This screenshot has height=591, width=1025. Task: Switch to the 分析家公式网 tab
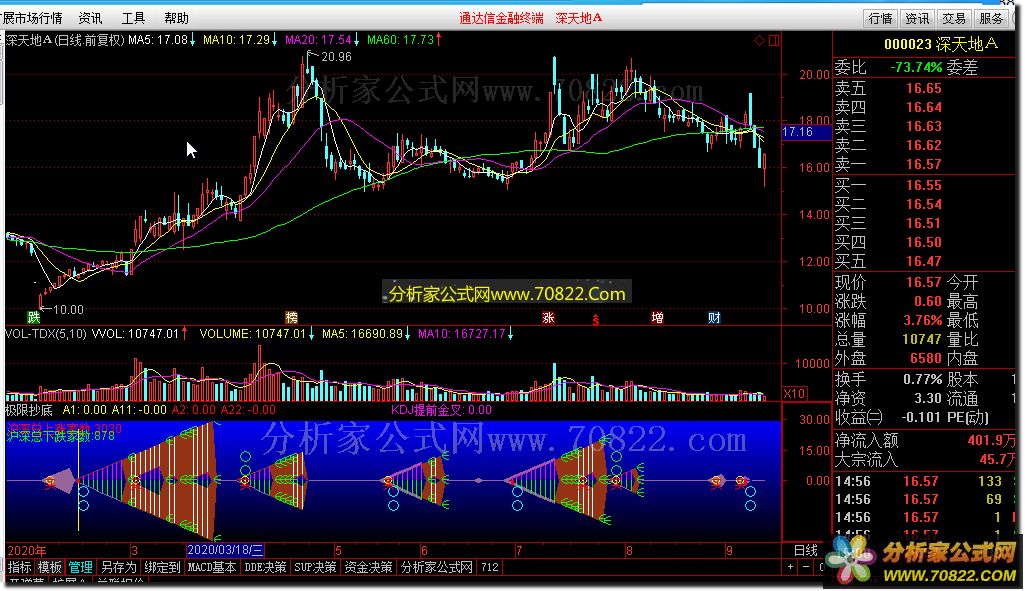(x=436, y=567)
